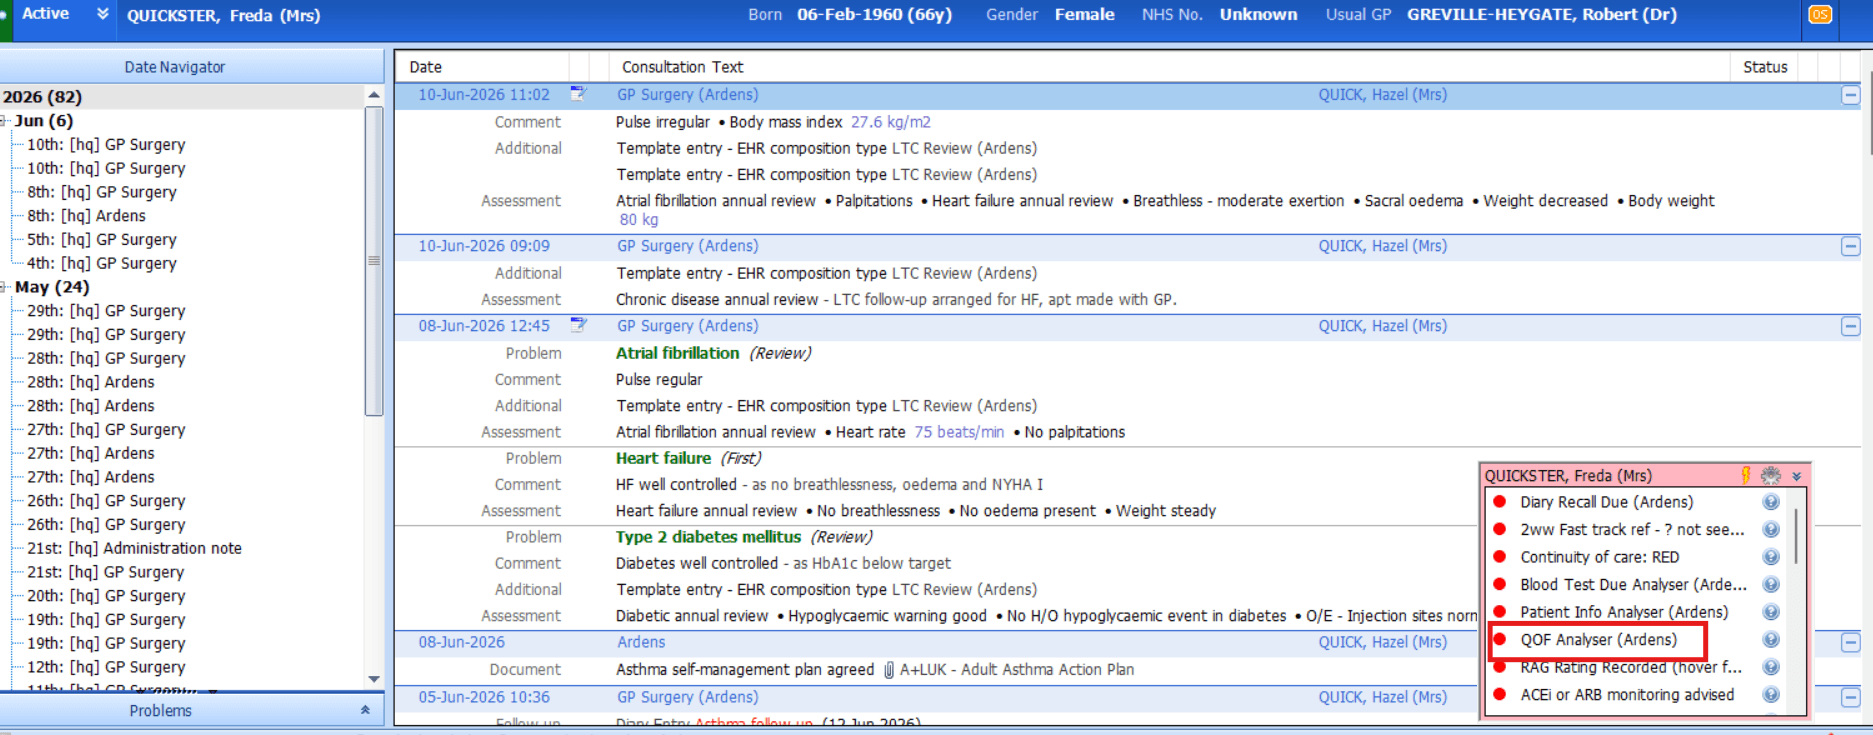Click the info icon for Blood Test Due Analyser
The image size is (1873, 735).
(x=1771, y=585)
